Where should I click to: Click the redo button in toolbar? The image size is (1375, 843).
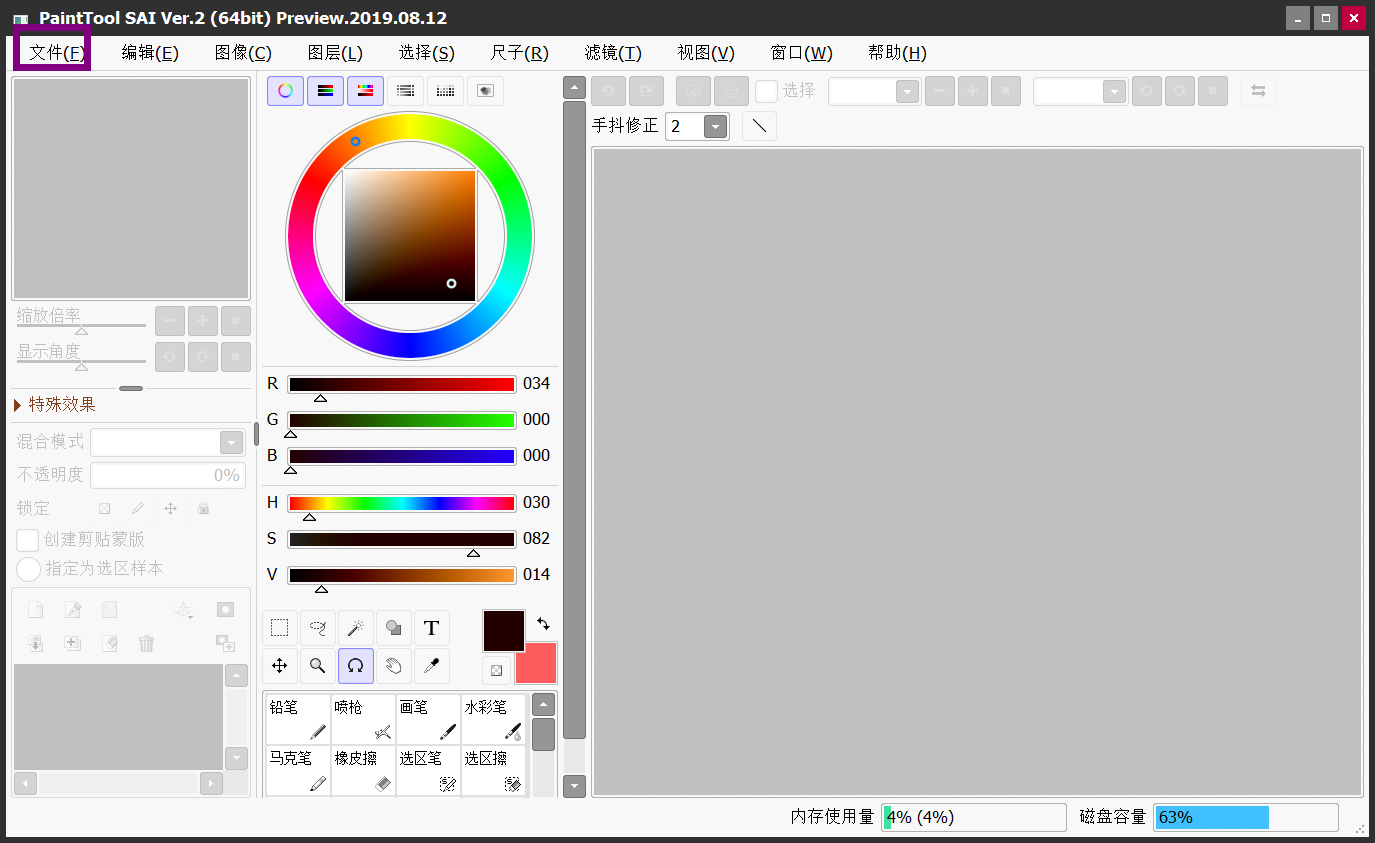tap(646, 91)
